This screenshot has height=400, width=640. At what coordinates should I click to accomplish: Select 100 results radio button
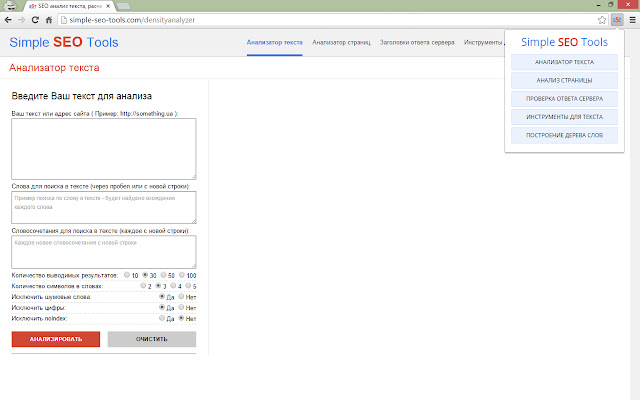coord(182,275)
